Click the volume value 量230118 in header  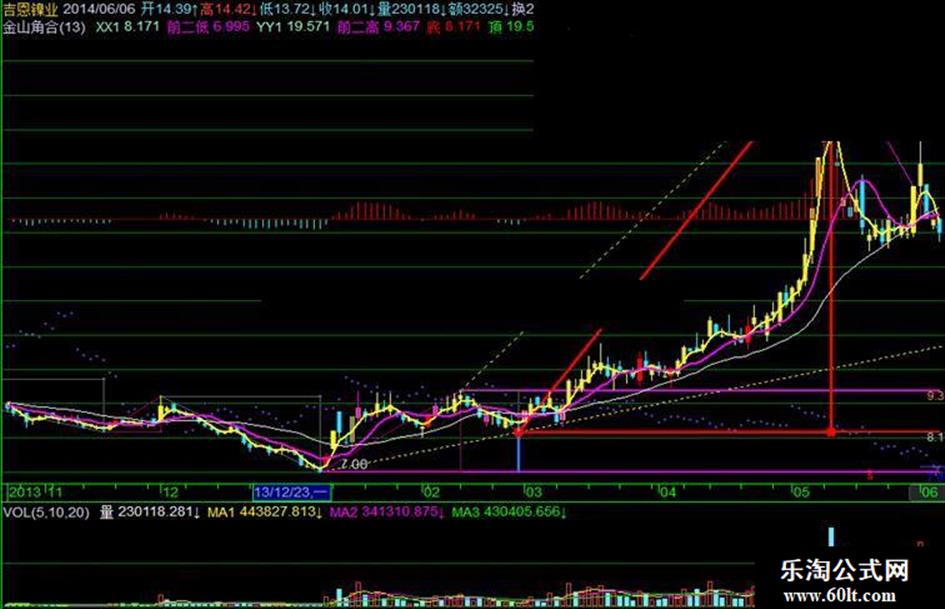411,9
